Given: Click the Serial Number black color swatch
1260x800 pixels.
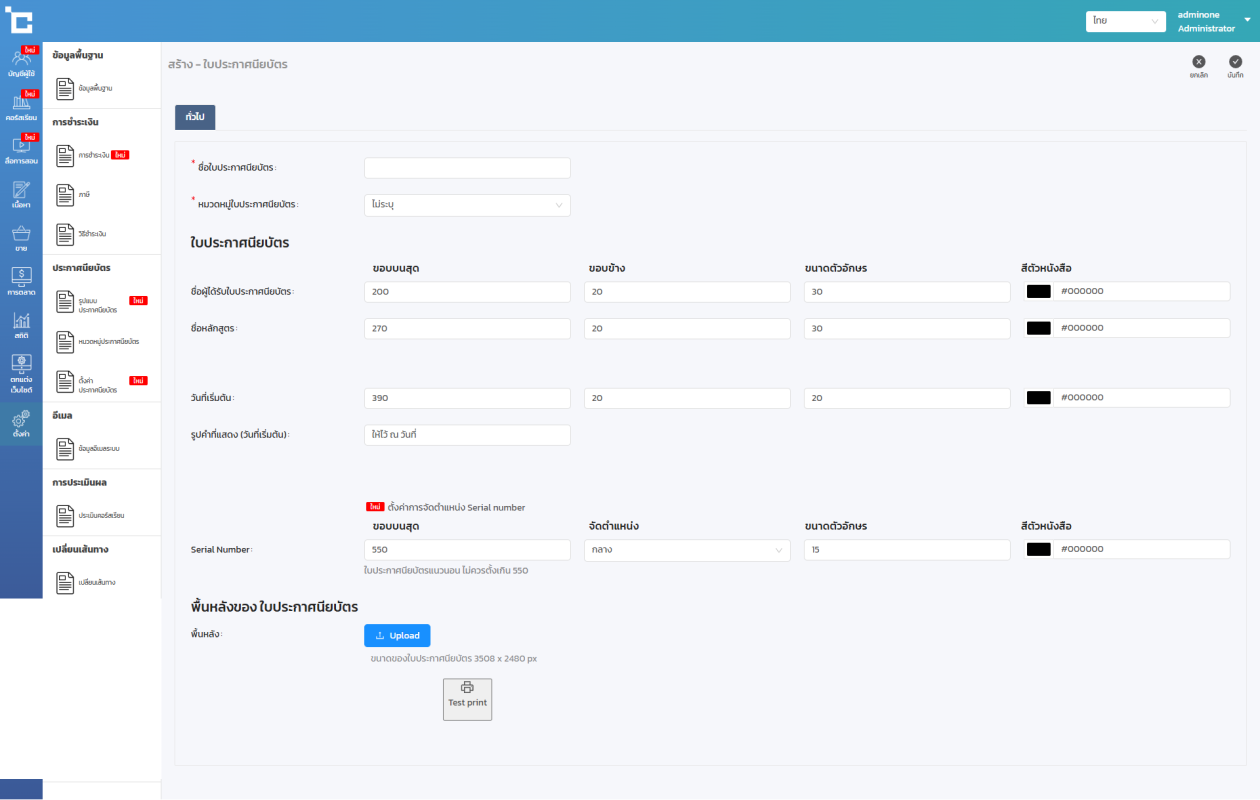Looking at the screenshot, I should click(1039, 550).
